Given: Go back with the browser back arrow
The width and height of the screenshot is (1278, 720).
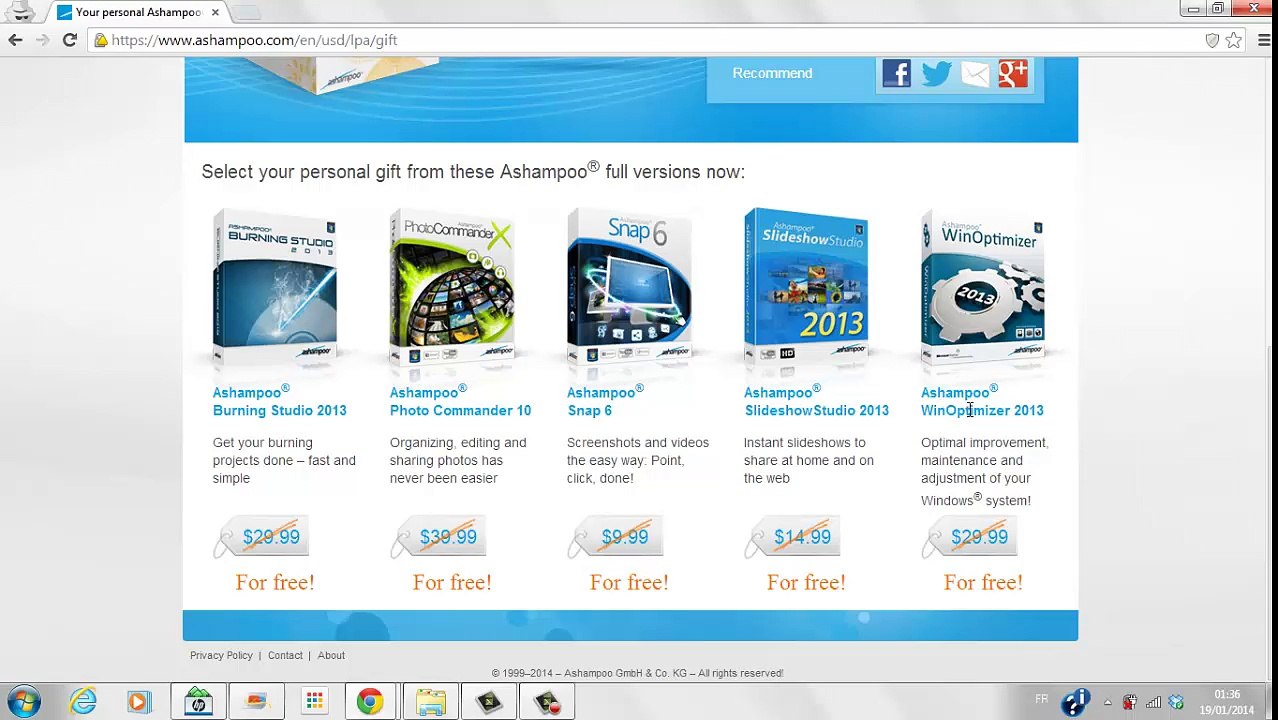Looking at the screenshot, I should (x=15, y=40).
